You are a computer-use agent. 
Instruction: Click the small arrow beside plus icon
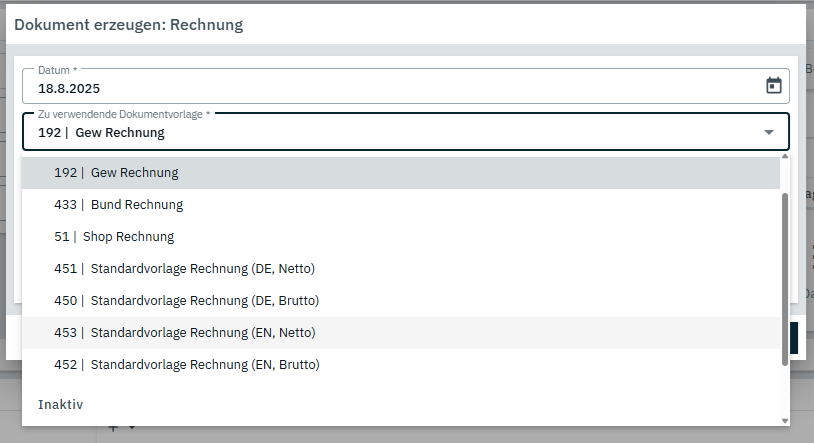pyautogui.click(x=130, y=430)
